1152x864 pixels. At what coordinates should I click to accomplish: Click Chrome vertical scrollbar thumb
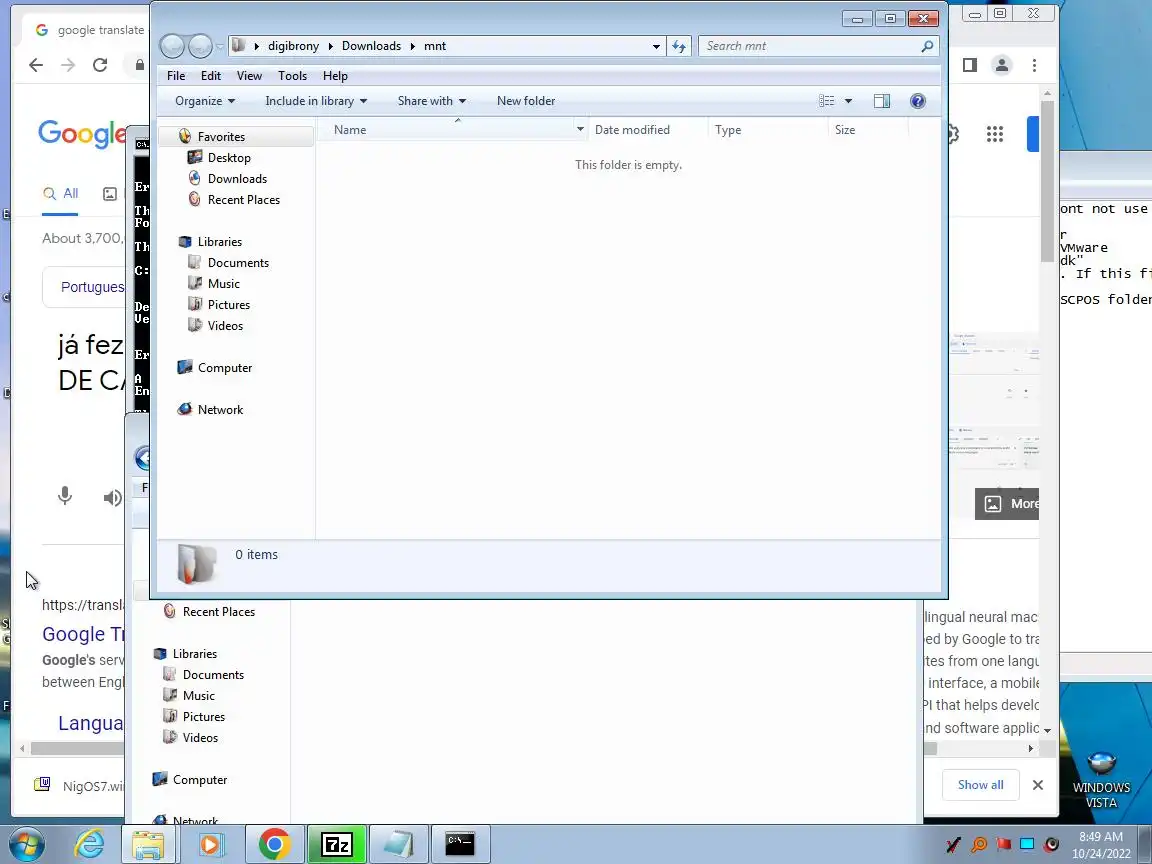click(1048, 181)
